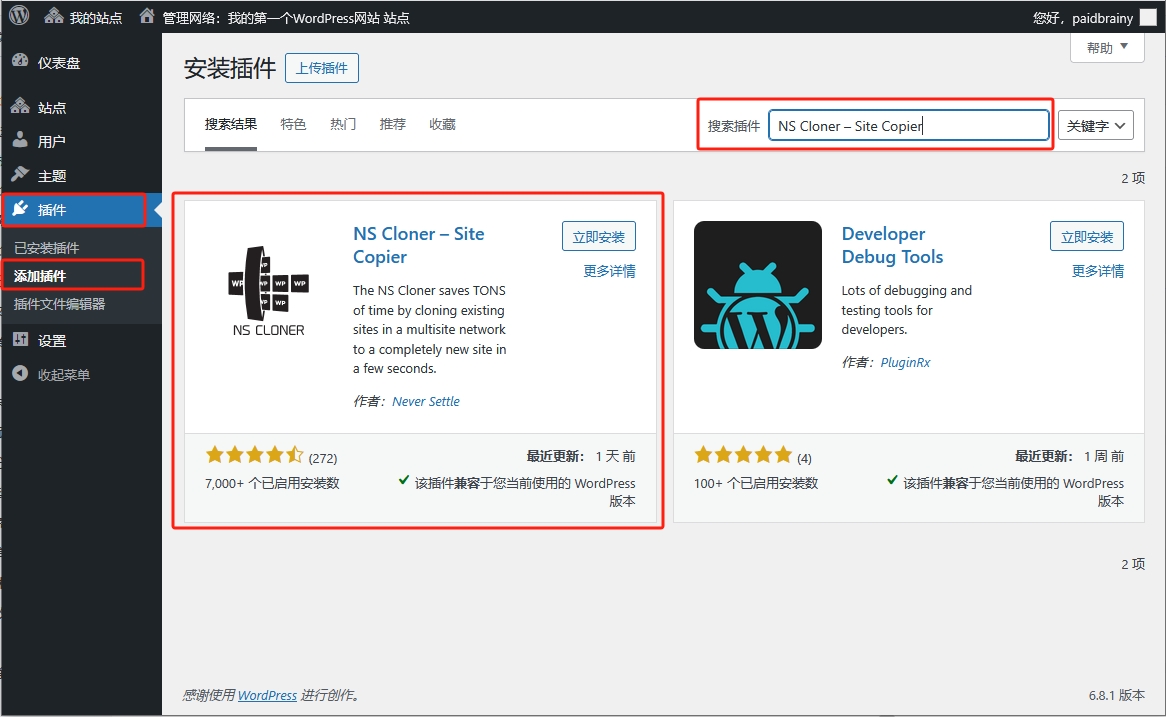Viewport: 1166px width, 717px height.
Task: Open the keyword (关键字) search type dropdown
Action: (x=1095, y=126)
